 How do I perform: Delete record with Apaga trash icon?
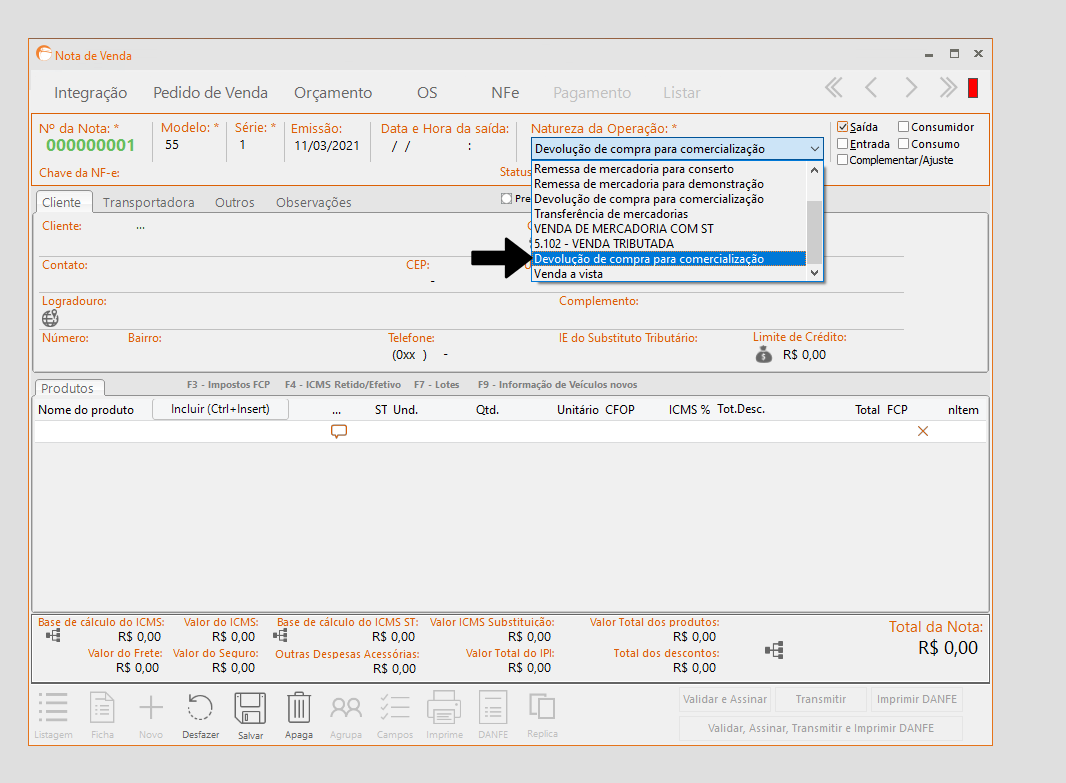click(298, 708)
